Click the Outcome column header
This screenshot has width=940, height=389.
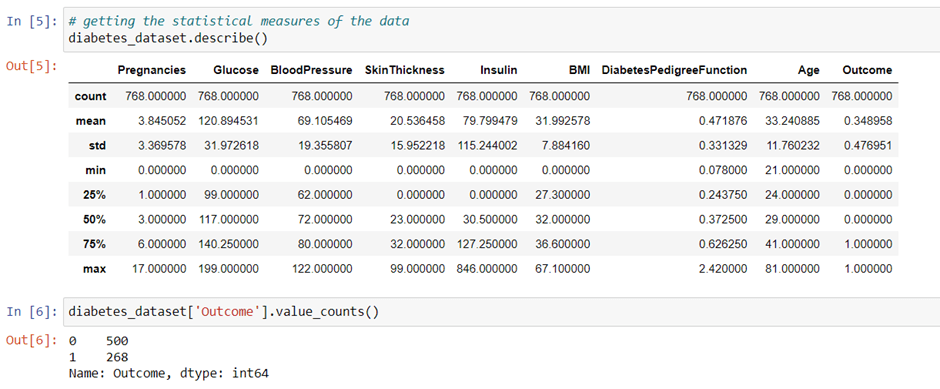pos(867,70)
